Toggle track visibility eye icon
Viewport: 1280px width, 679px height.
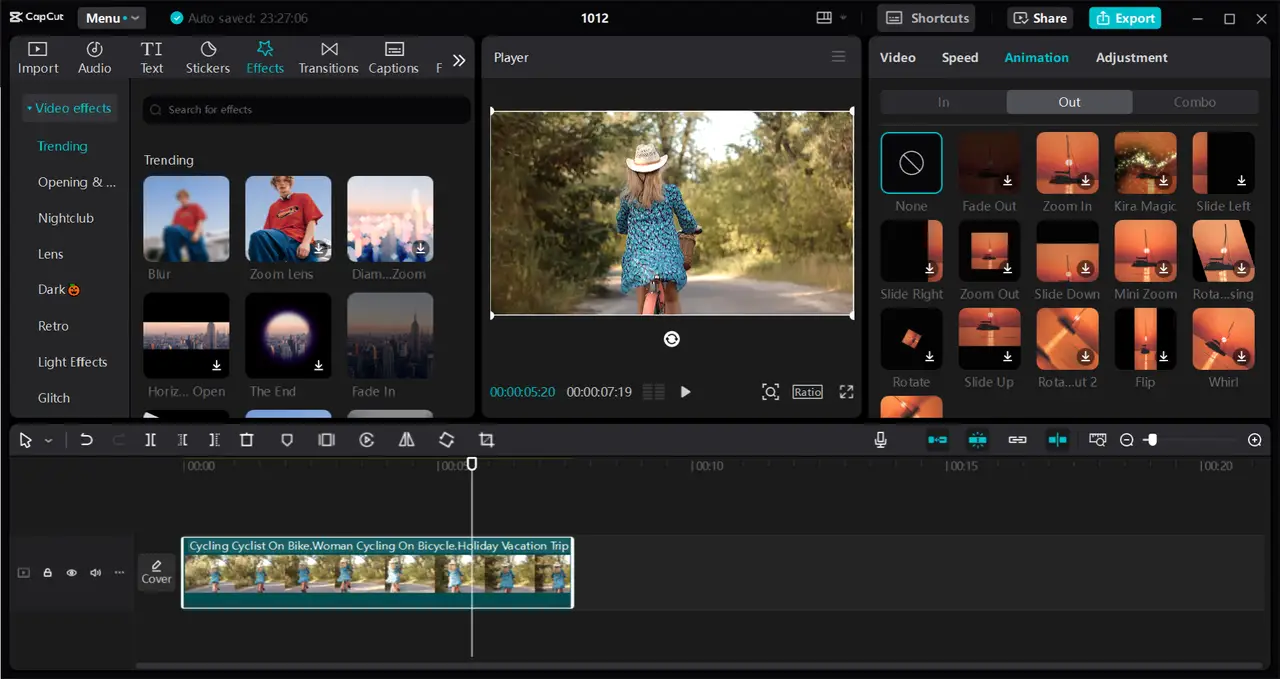(x=71, y=573)
